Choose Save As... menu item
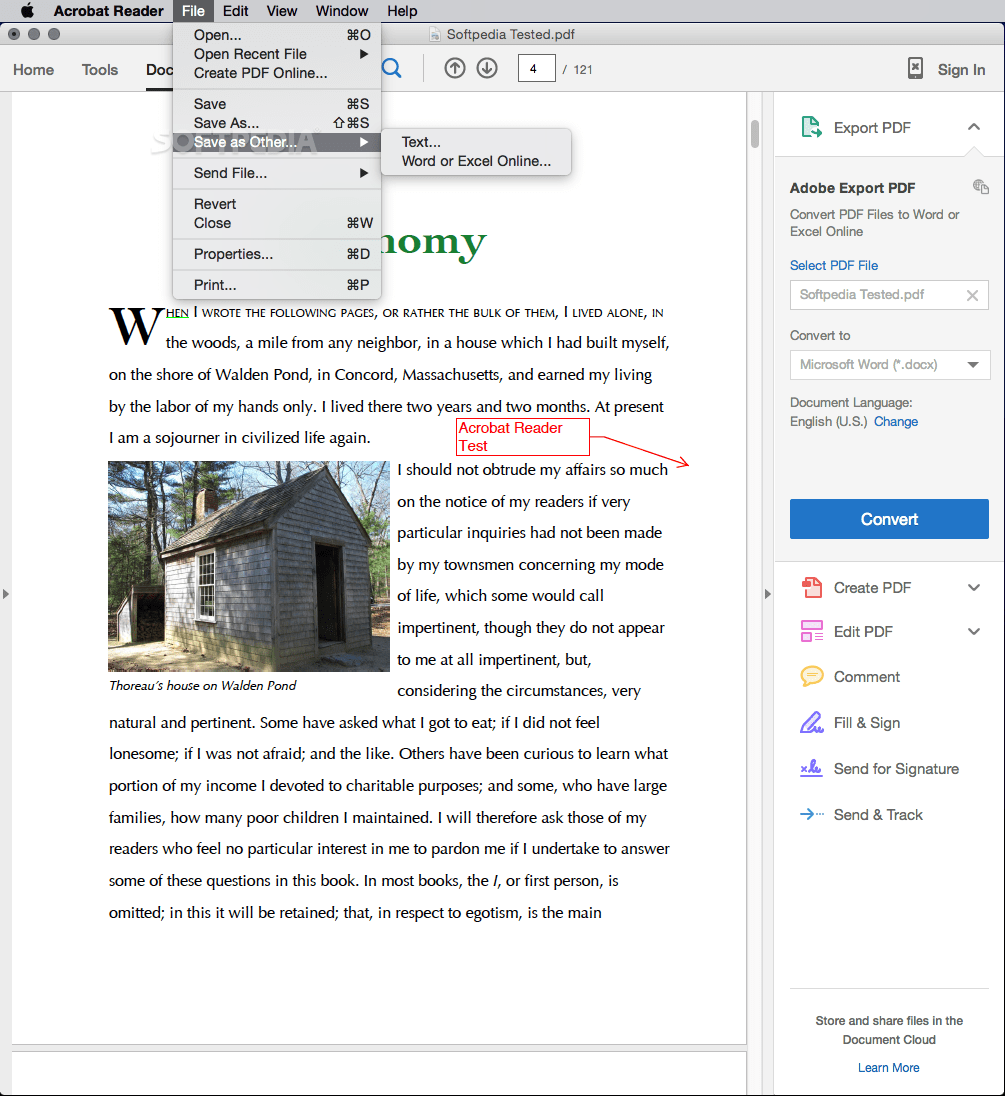1005x1096 pixels. (277, 122)
